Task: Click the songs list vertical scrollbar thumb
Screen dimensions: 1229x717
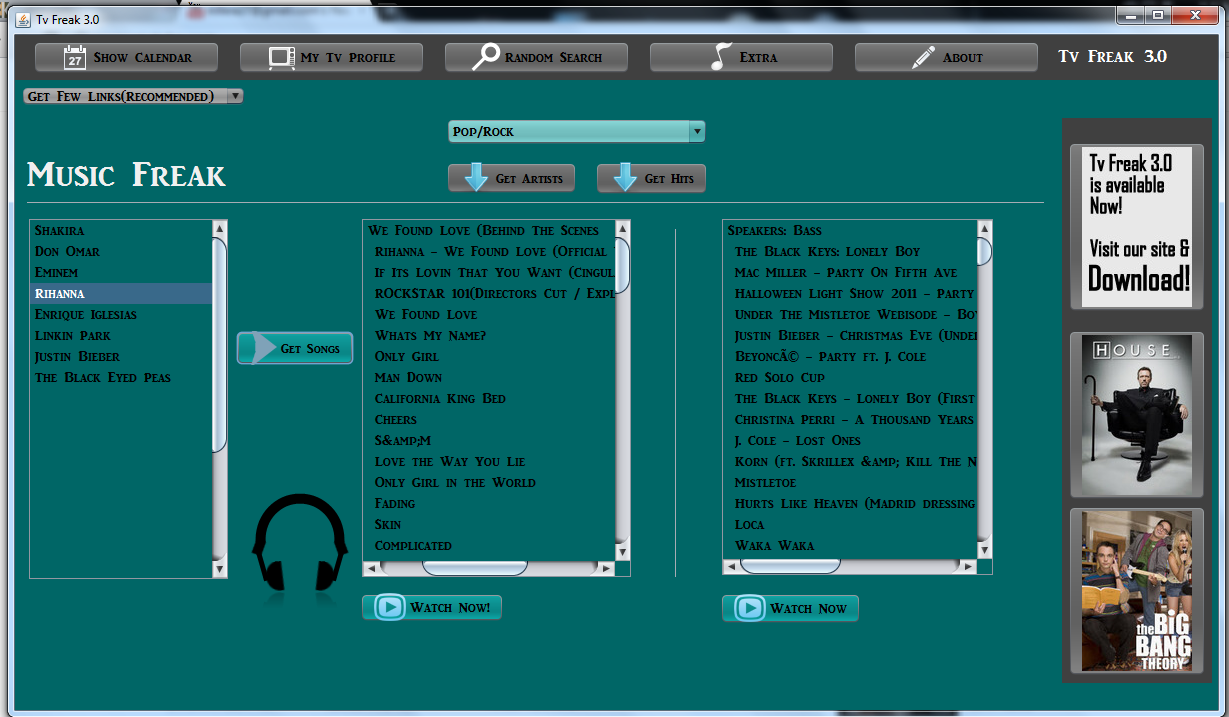Action: (x=623, y=266)
